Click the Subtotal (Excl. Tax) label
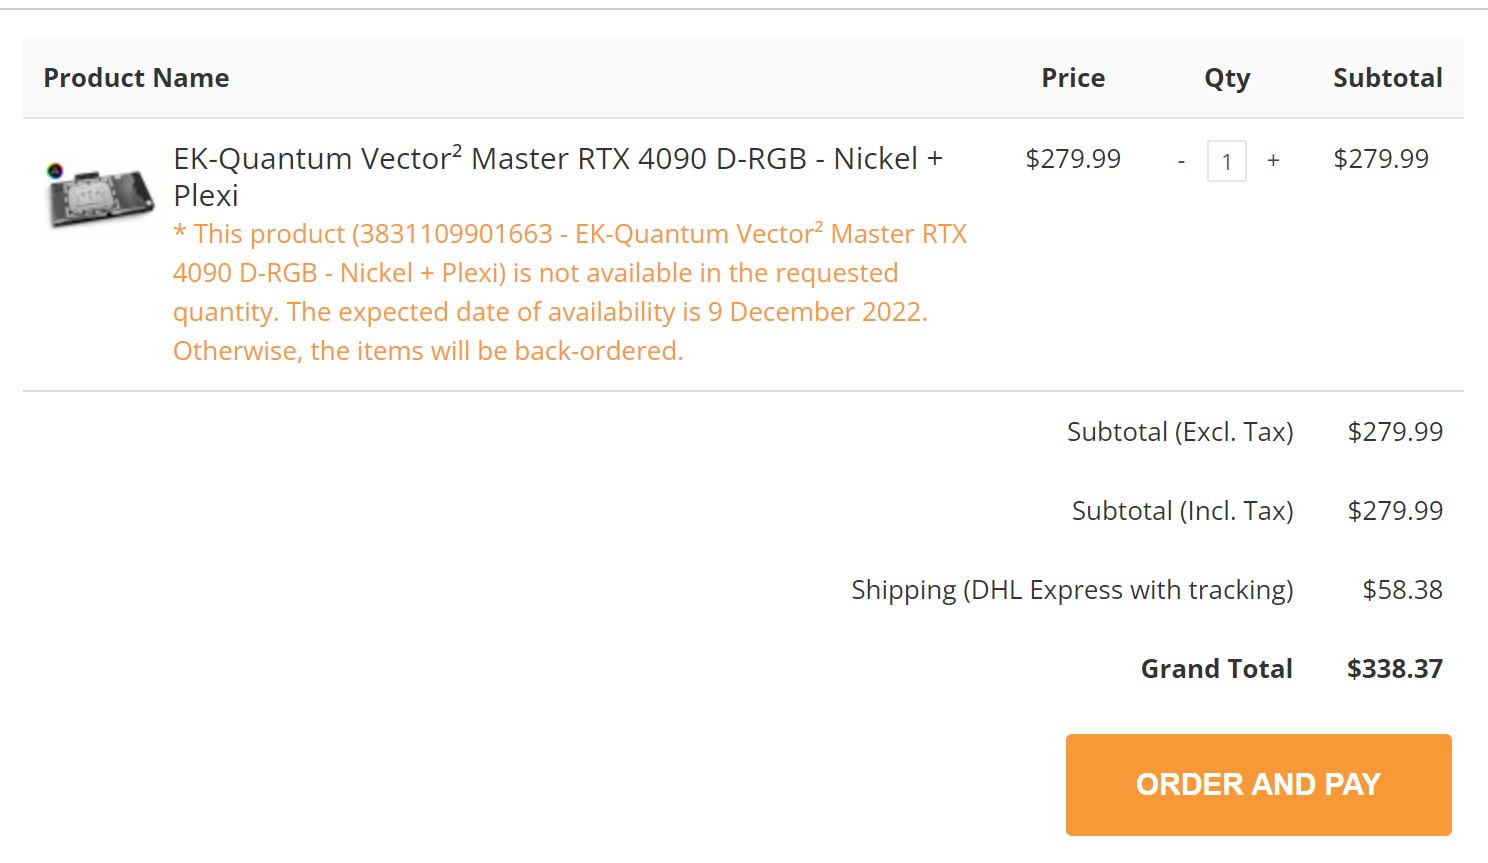Screen dimensions: 1488x863 [x=1180, y=432]
